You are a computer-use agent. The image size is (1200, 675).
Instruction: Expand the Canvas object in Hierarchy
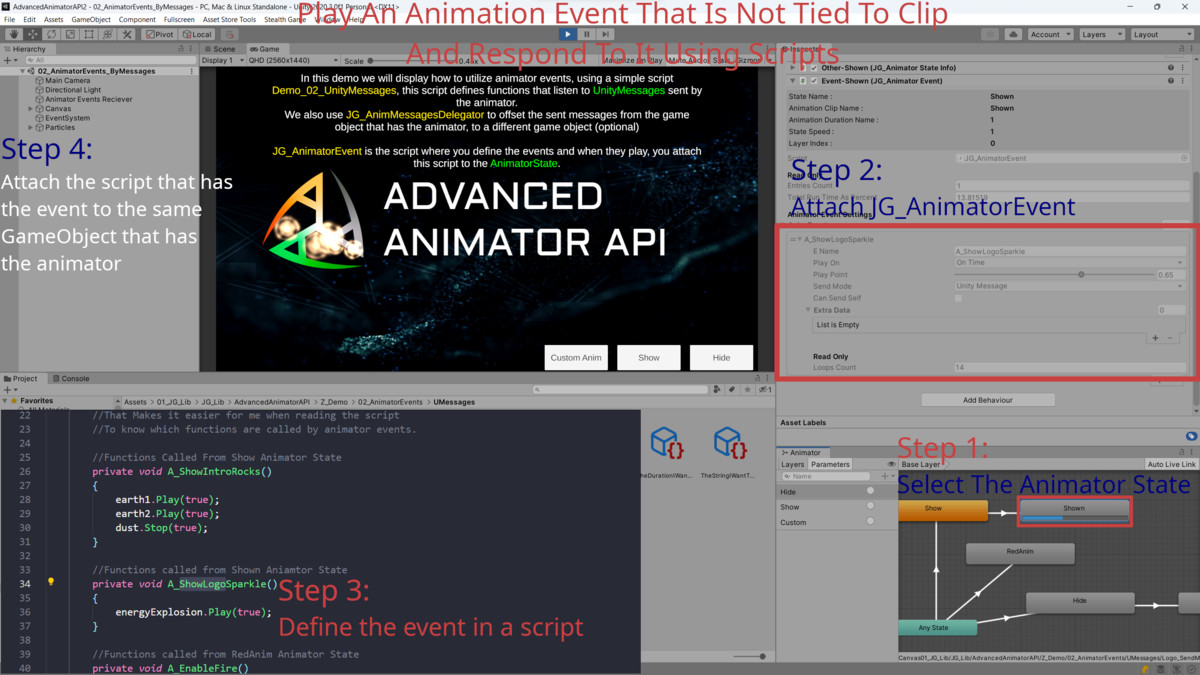pos(31,109)
